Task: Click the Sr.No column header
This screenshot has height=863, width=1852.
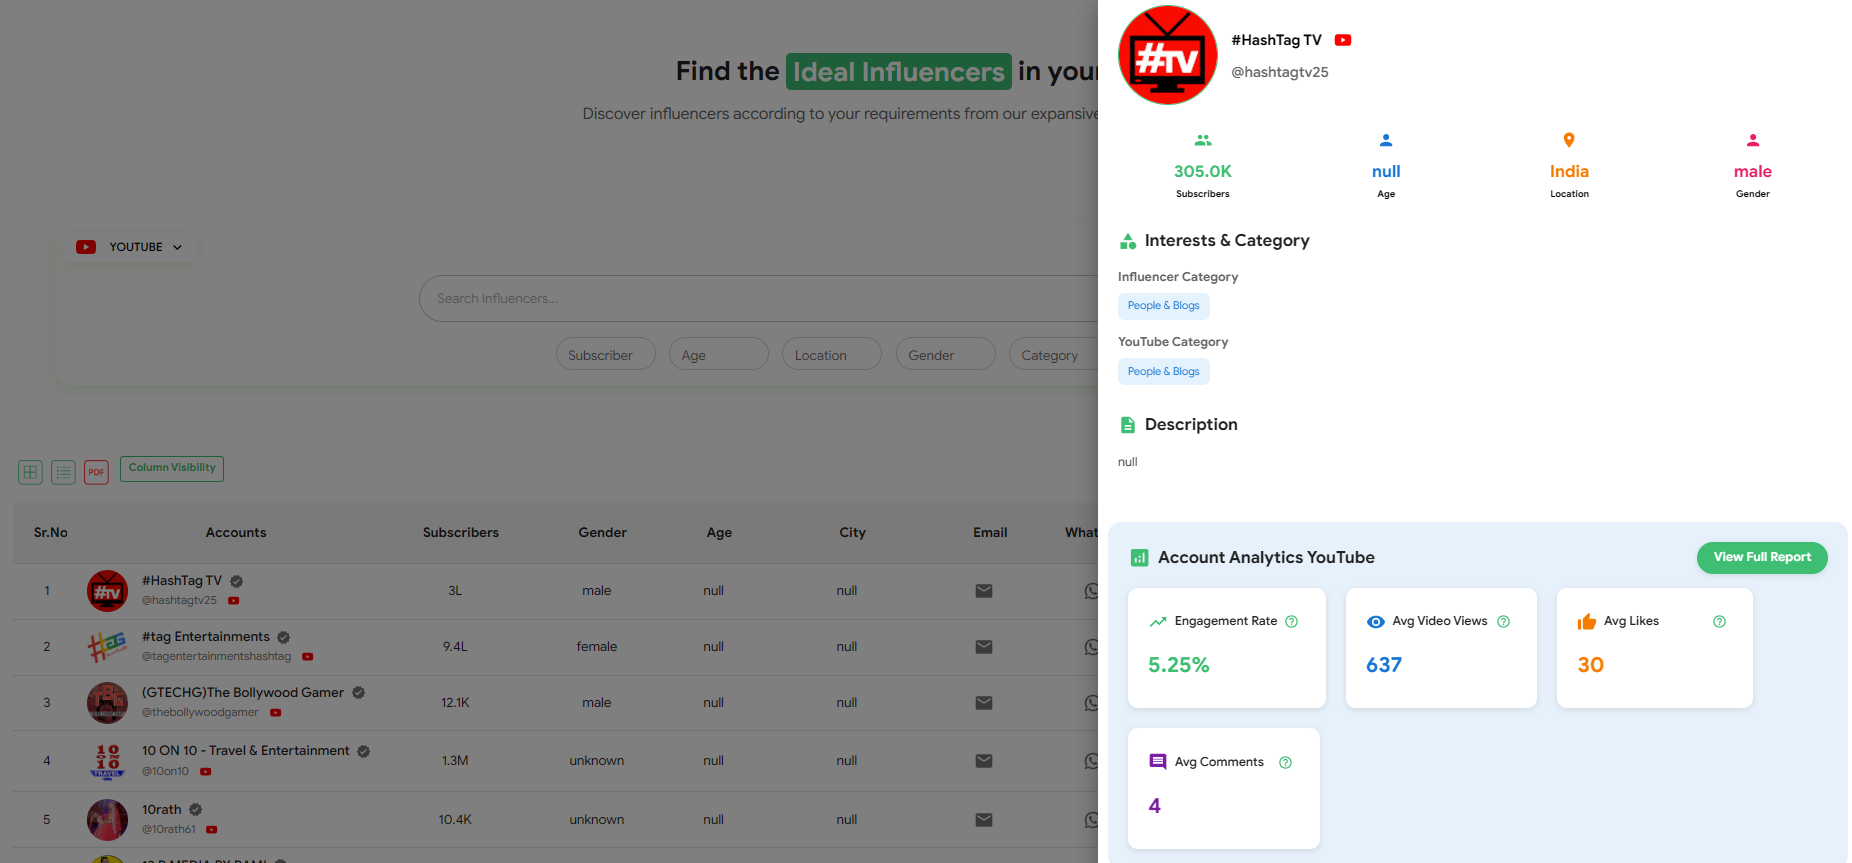Action: 51,533
